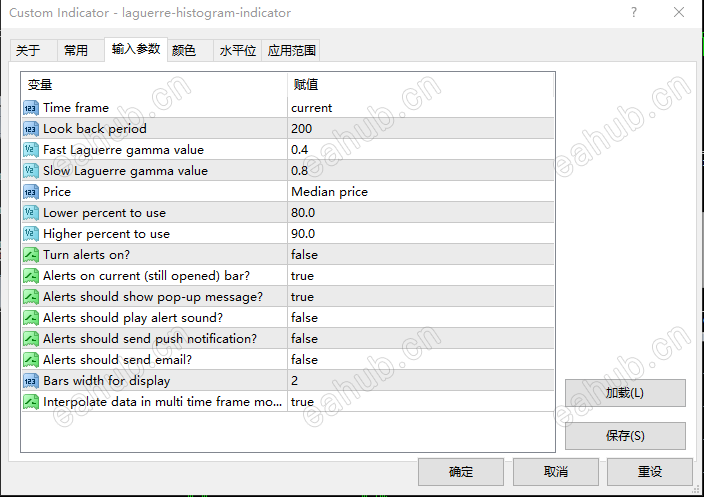704x497 pixels.
Task: Click the icon for play alert sound row
Action: (31, 318)
